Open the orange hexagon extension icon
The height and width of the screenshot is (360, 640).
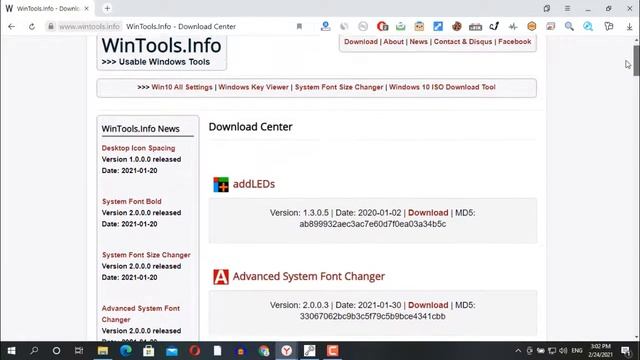pyautogui.click(x=531, y=27)
